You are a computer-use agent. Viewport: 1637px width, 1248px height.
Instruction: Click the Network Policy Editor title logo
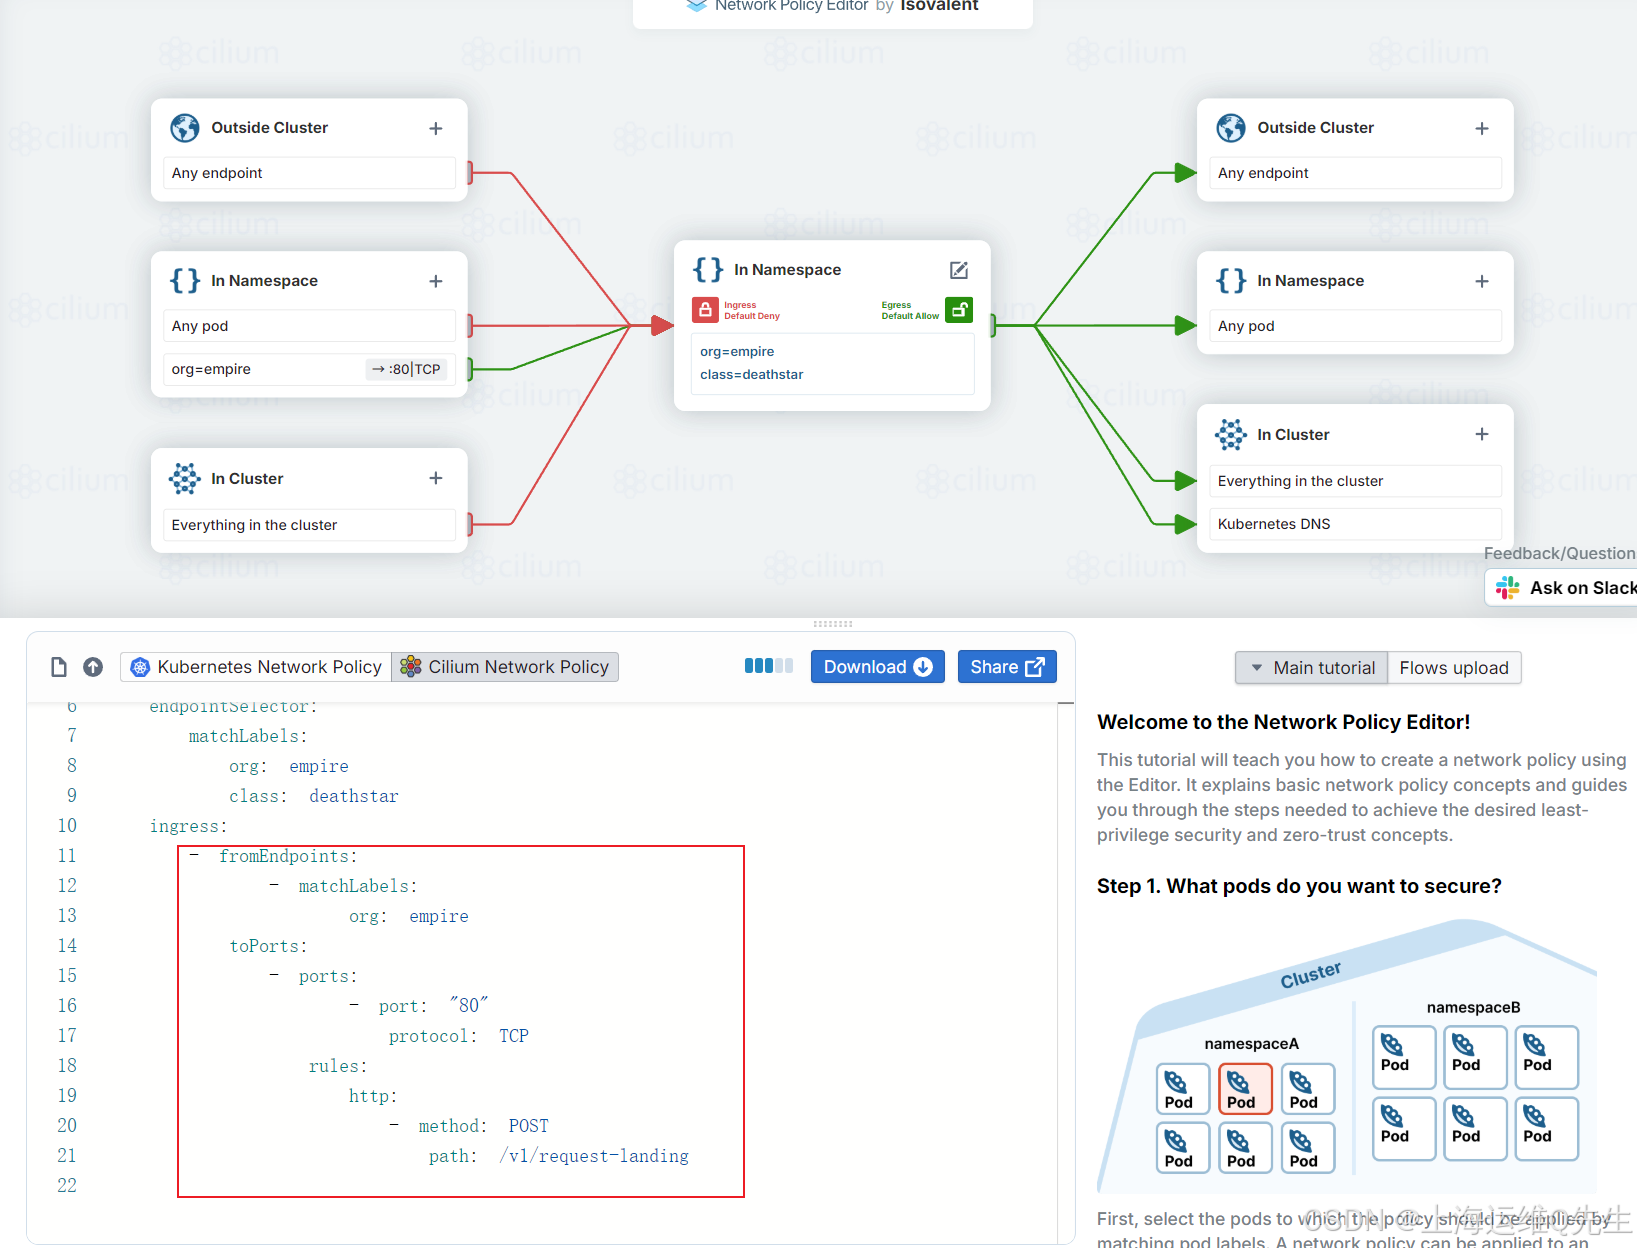click(x=697, y=6)
